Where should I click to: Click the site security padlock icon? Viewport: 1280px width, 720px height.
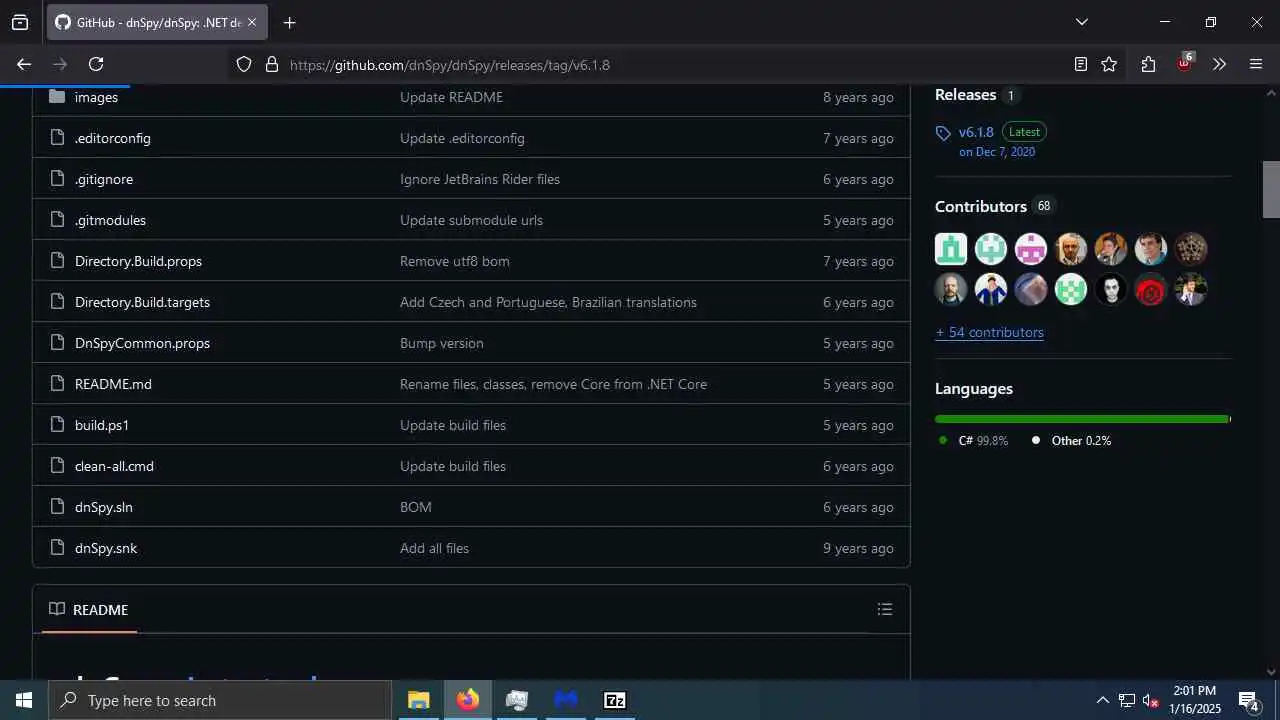[271, 64]
